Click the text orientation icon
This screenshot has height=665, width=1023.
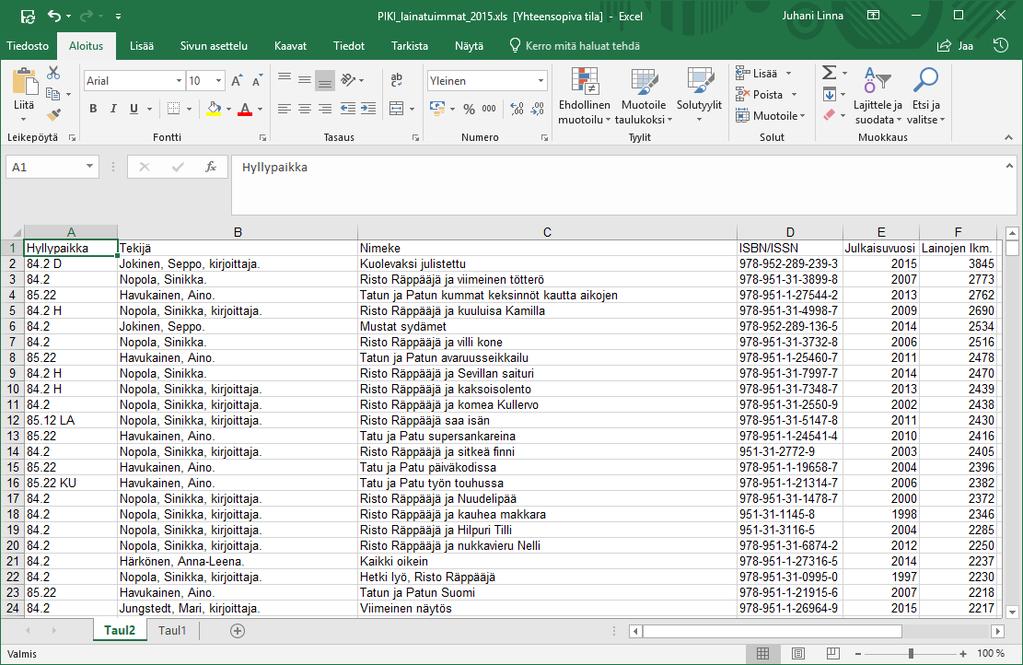(x=348, y=80)
